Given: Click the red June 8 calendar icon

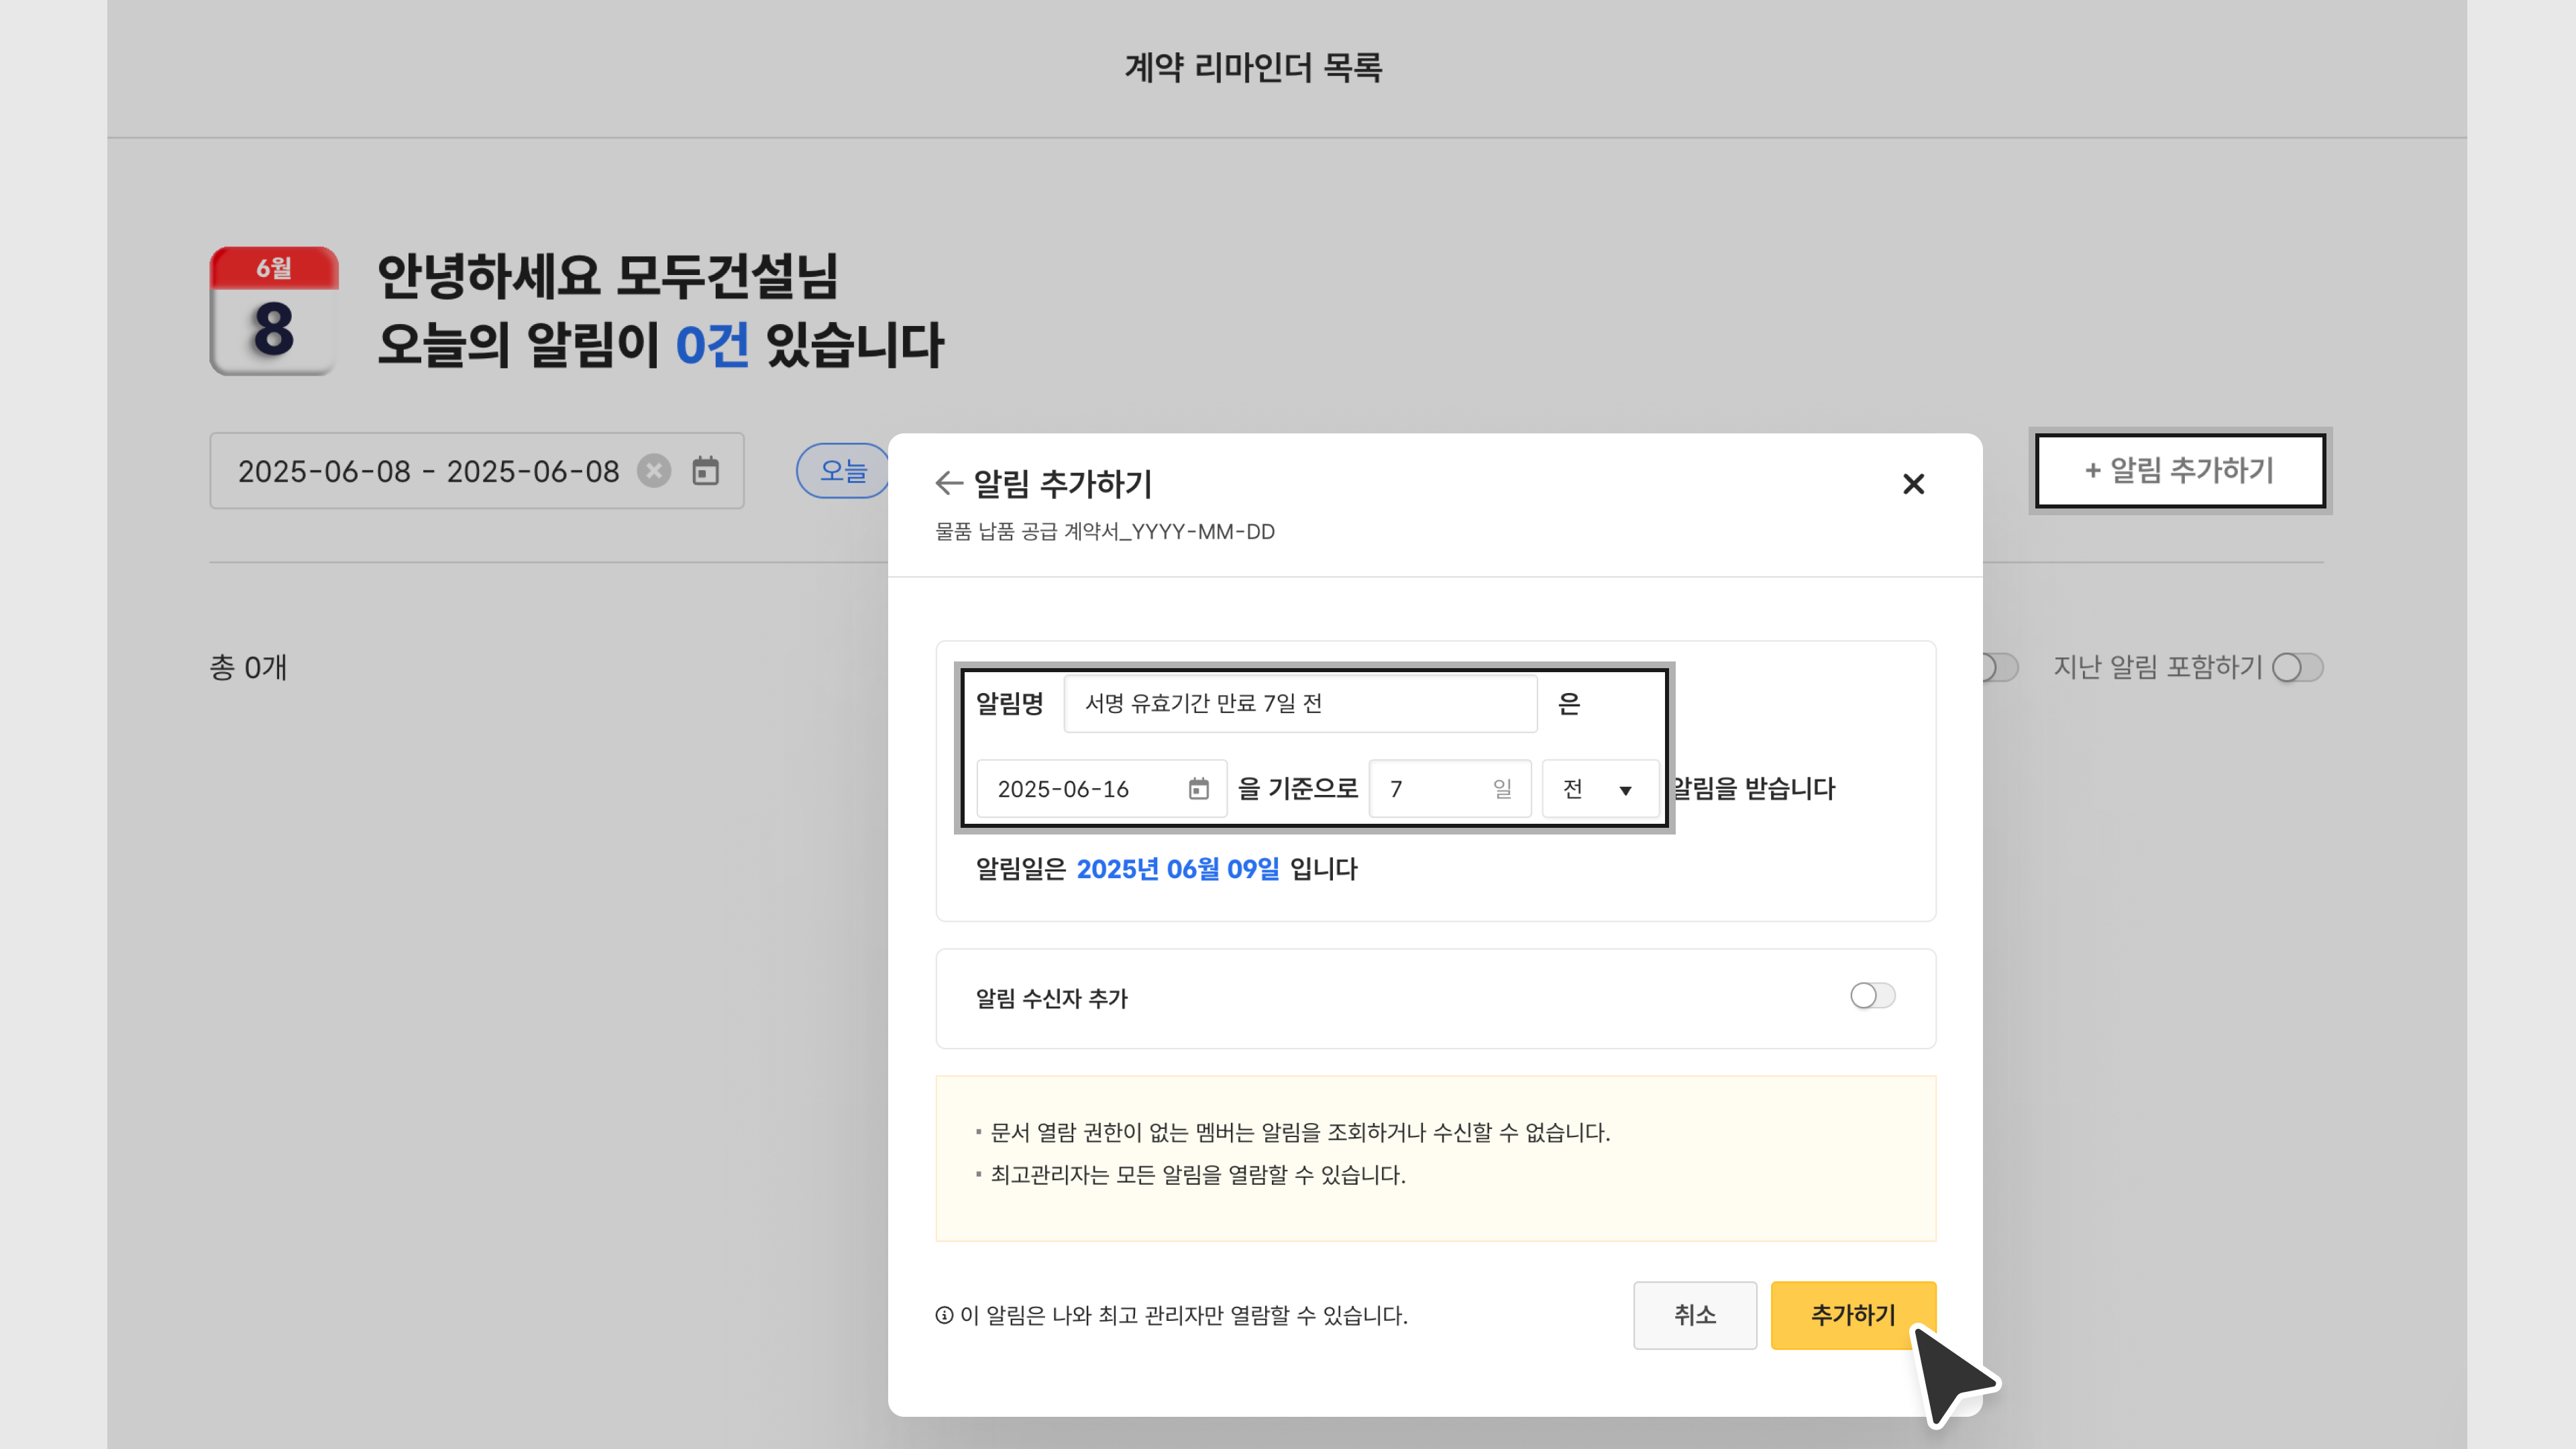Looking at the screenshot, I should (273, 311).
